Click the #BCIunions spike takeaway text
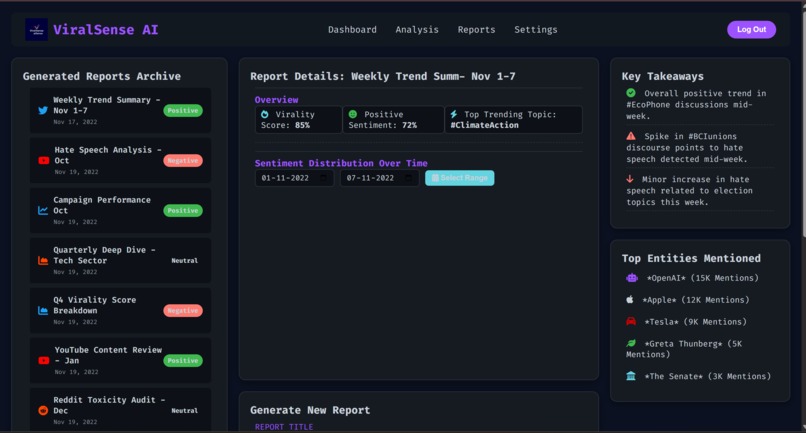The image size is (806, 433). (x=687, y=148)
